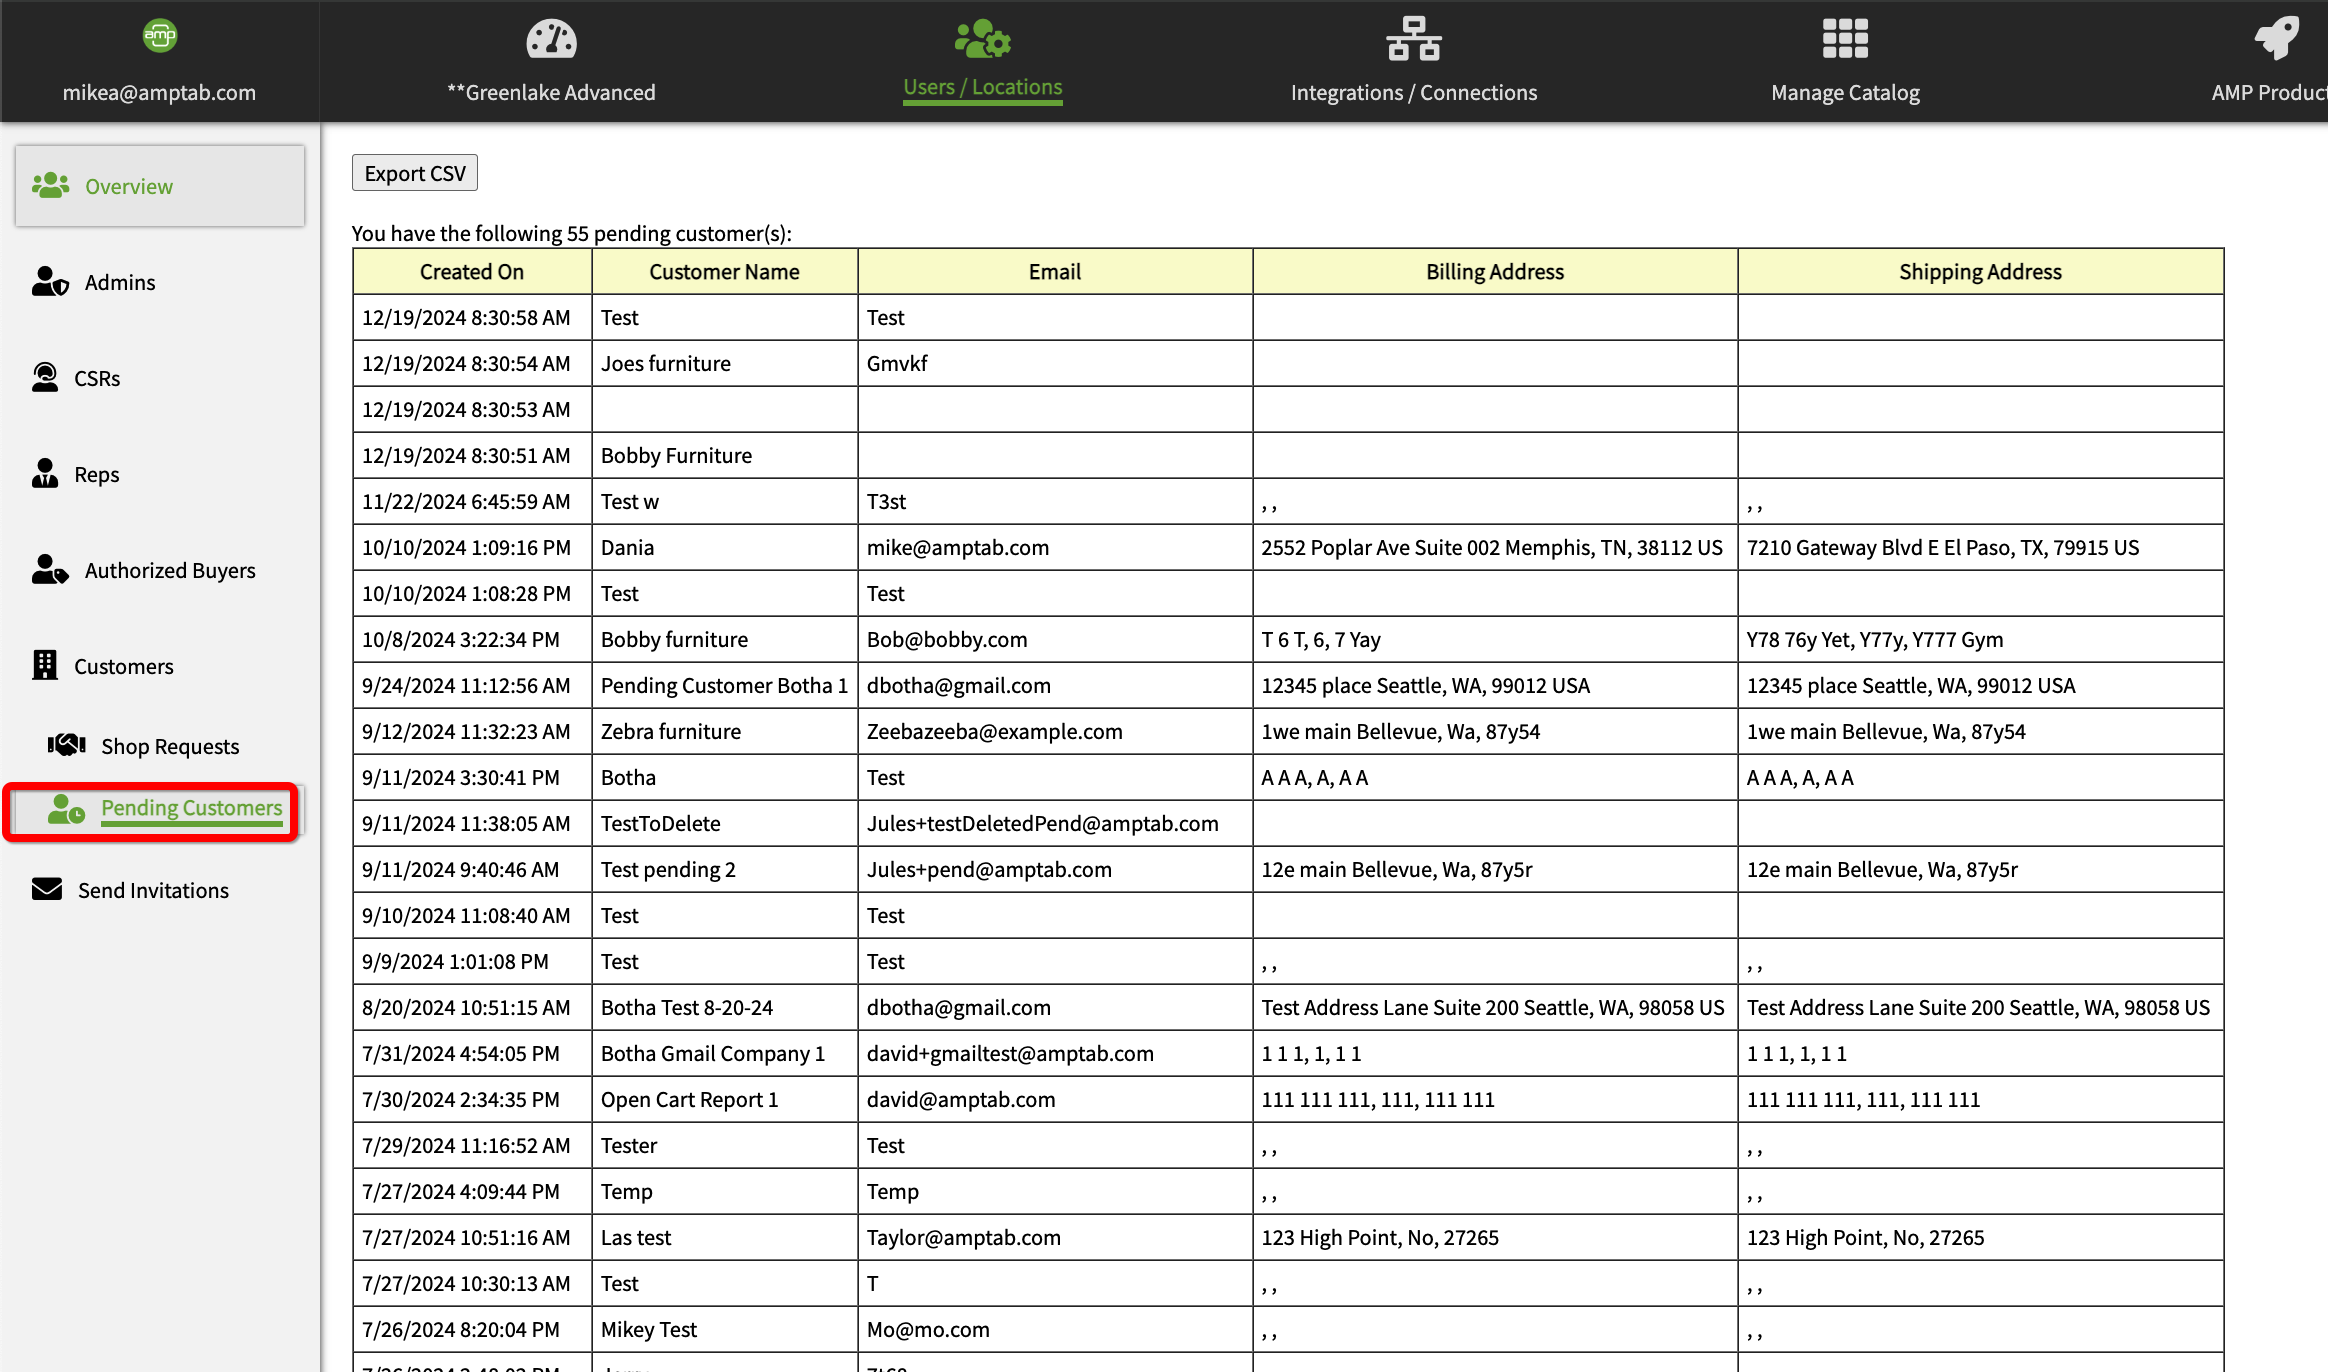Click the Zebra furniture customer row
This screenshot has height=1372, width=2328.
670,732
